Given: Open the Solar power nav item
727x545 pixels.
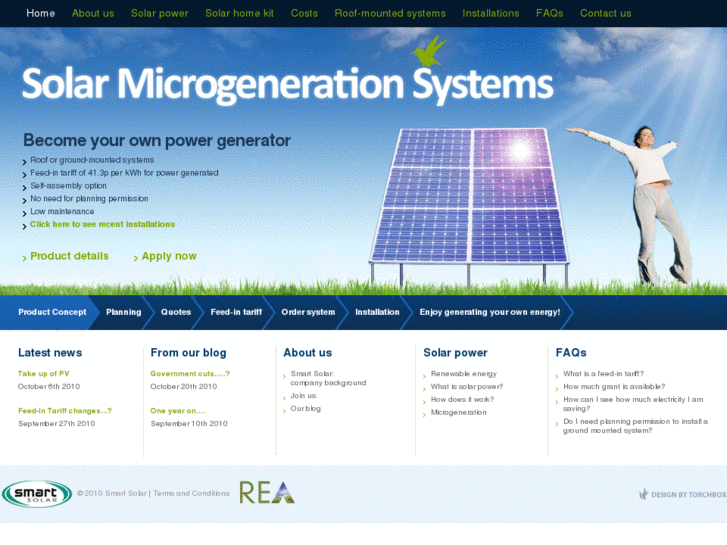Looking at the screenshot, I should click(159, 13).
